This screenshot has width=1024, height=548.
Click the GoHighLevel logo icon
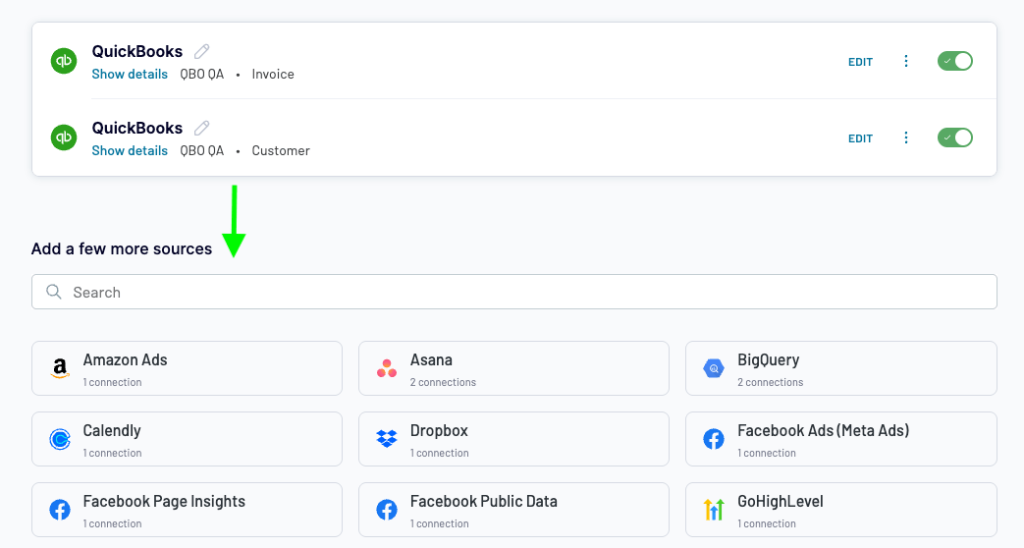tap(714, 509)
